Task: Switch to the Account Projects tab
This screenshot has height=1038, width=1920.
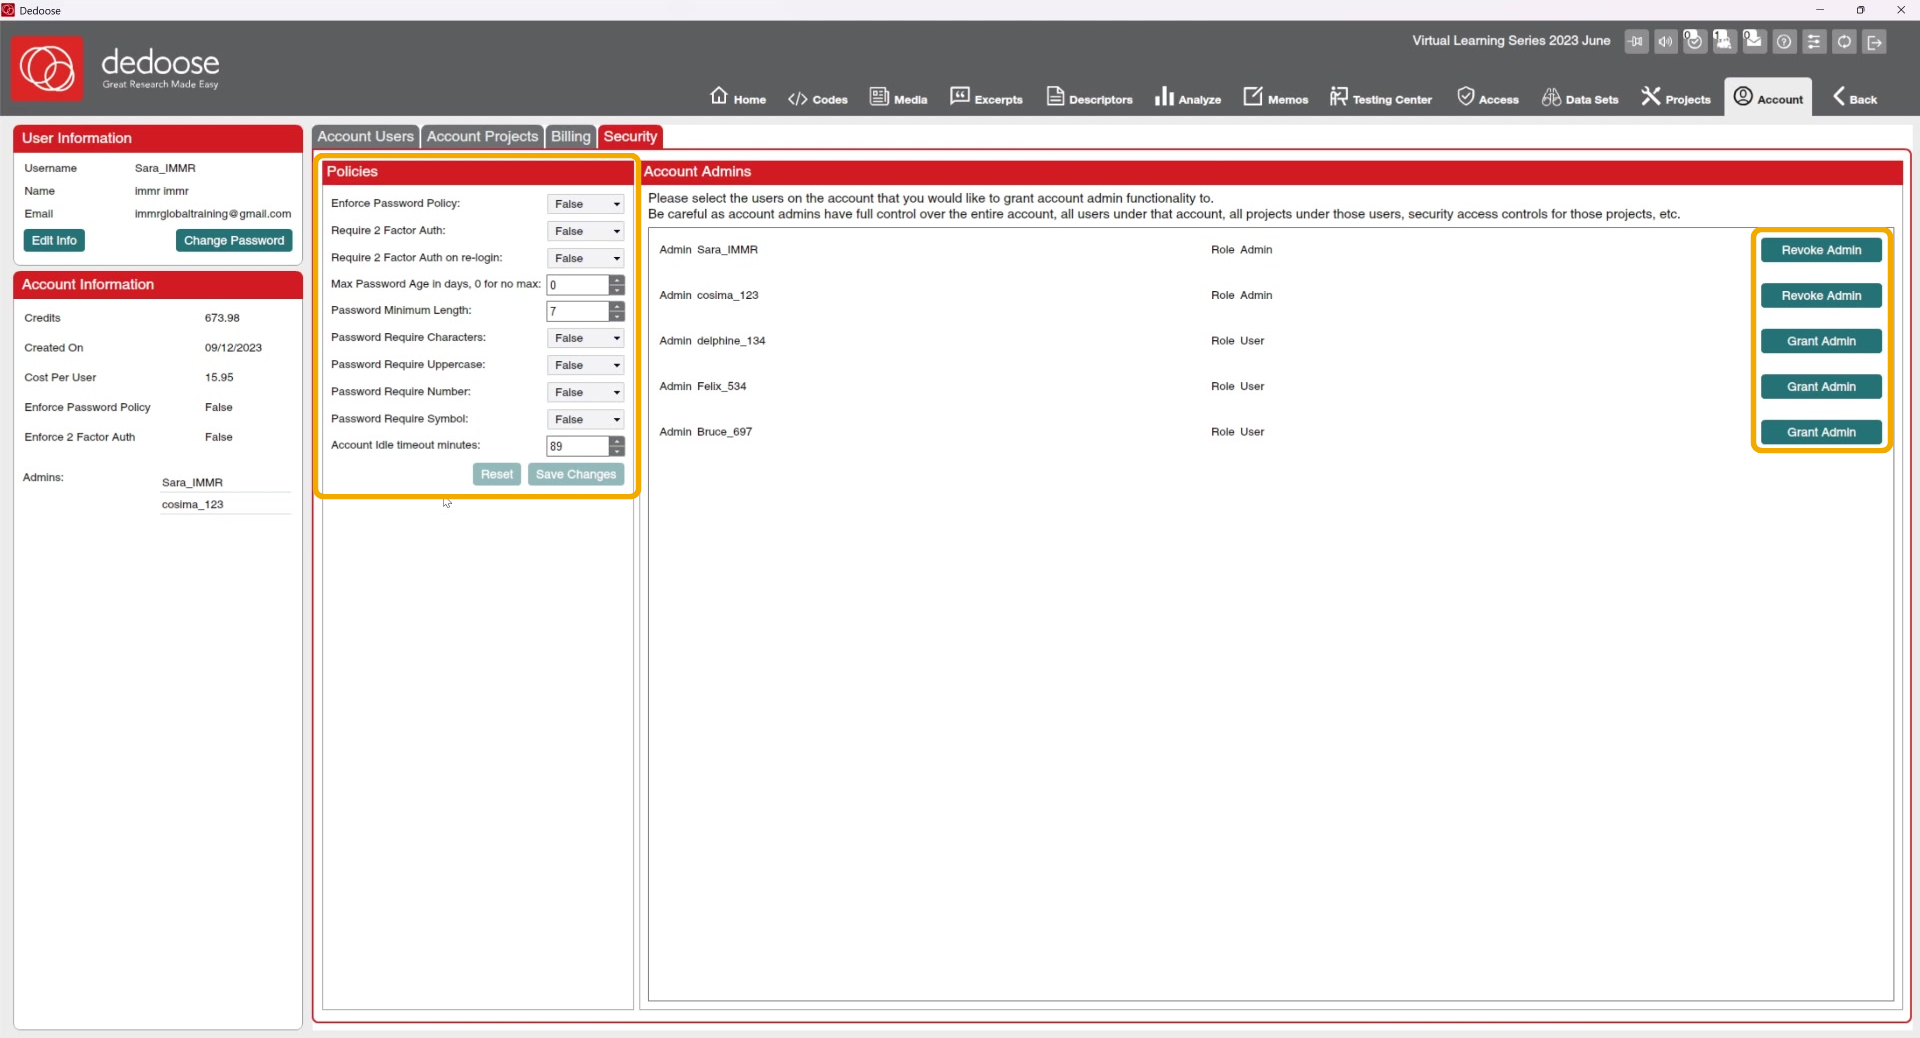Action: coord(482,137)
